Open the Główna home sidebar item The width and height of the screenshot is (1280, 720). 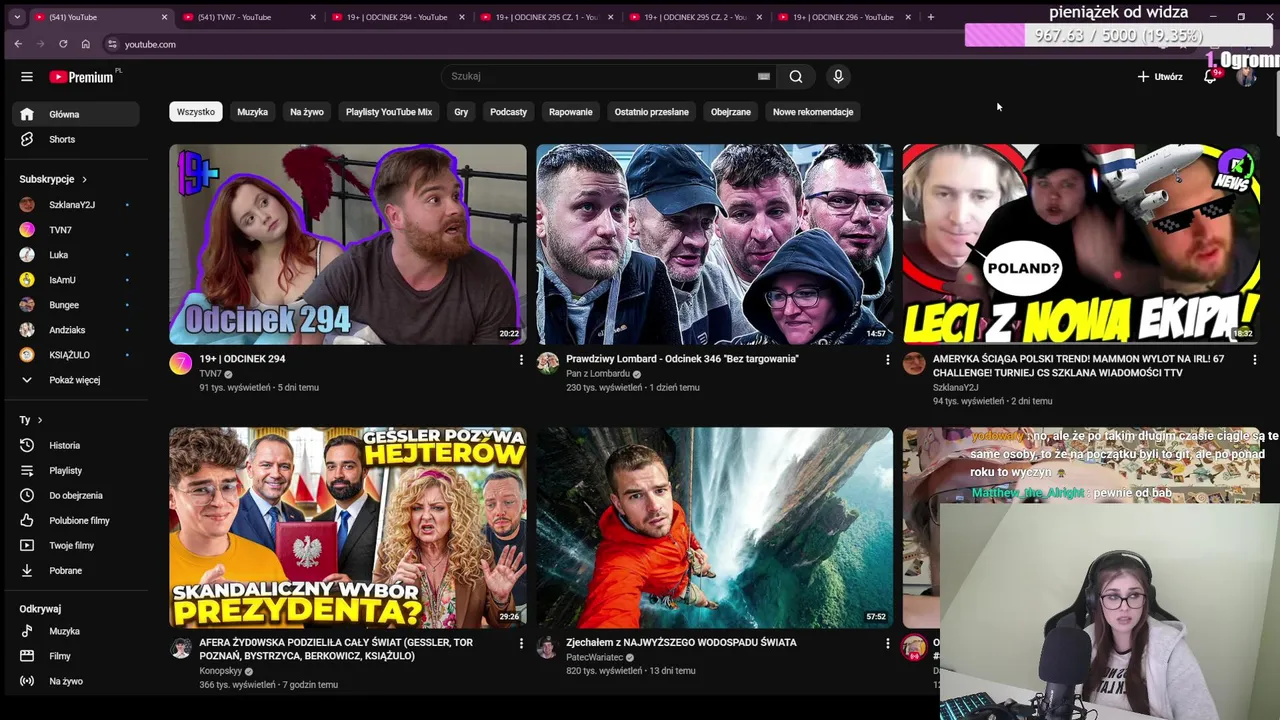76,114
